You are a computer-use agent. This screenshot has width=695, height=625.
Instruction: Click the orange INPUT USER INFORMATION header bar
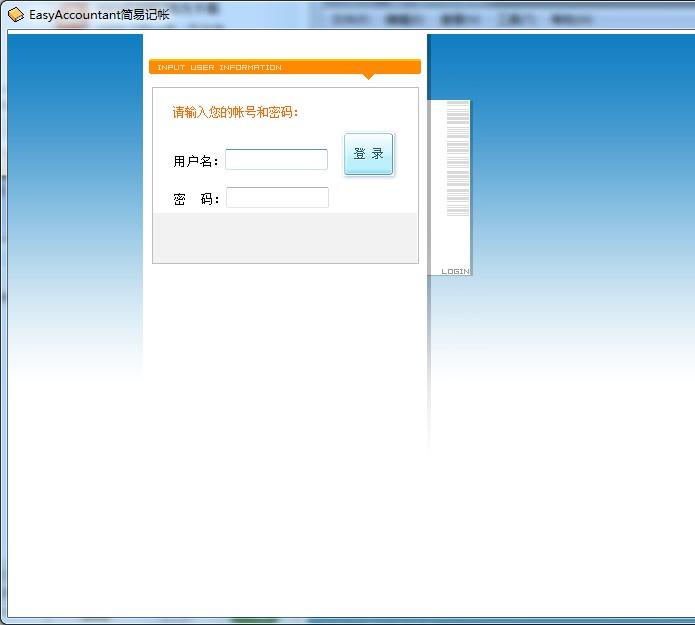coord(284,67)
